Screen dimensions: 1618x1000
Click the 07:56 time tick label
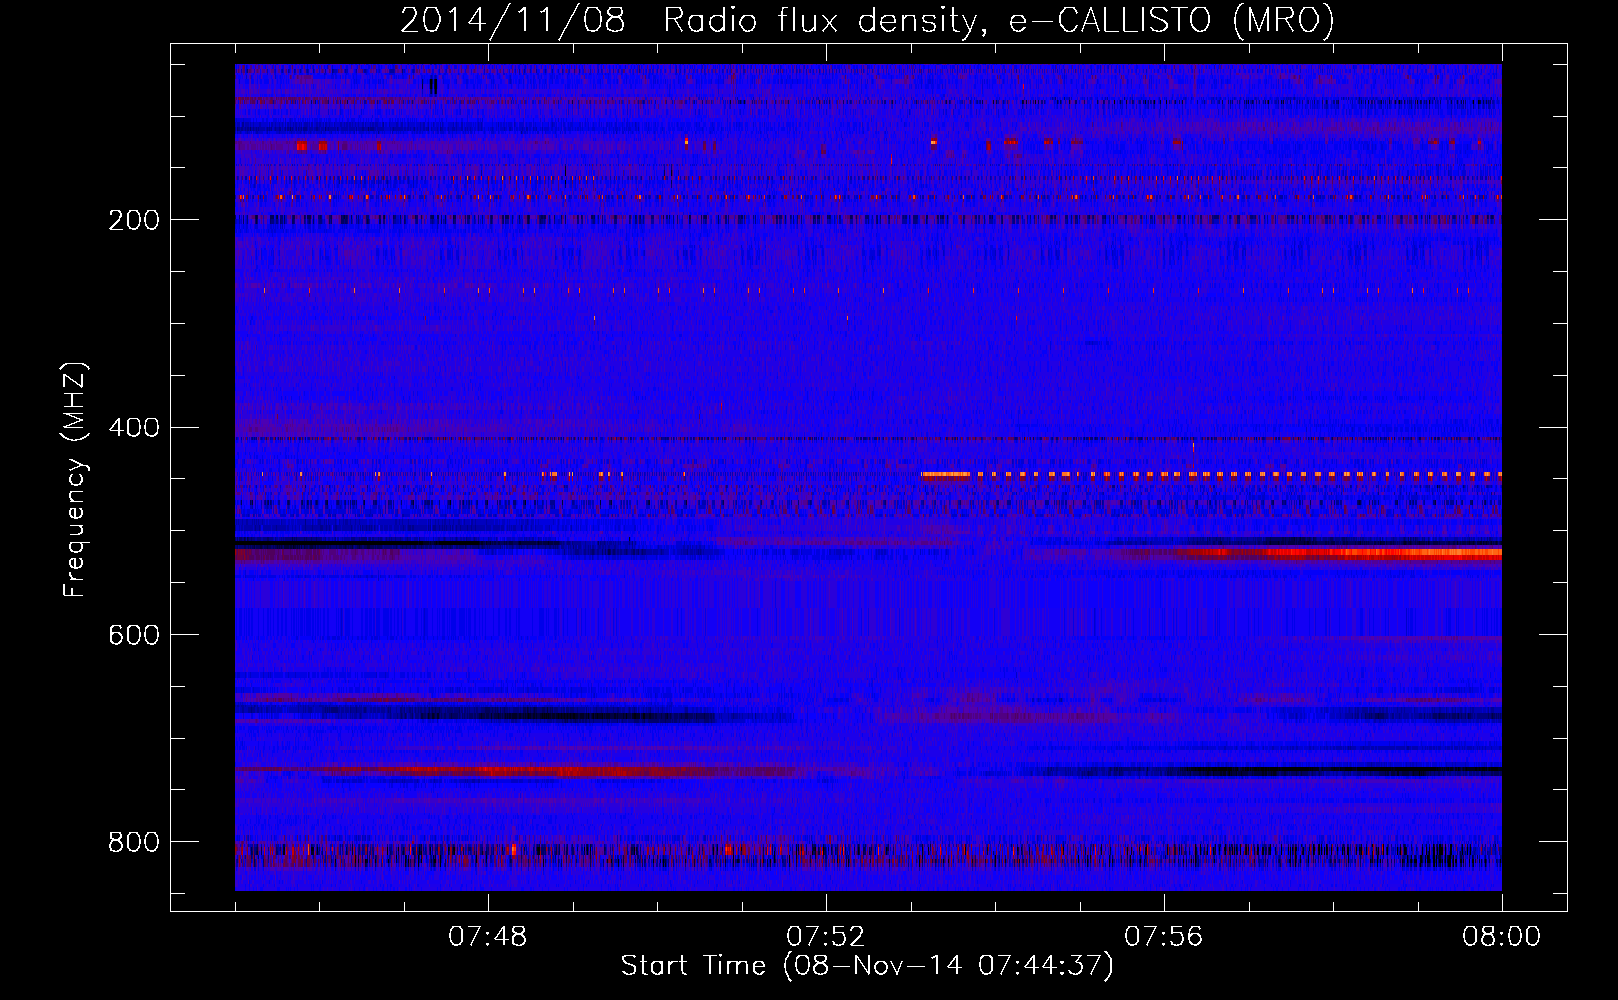(x=1163, y=937)
